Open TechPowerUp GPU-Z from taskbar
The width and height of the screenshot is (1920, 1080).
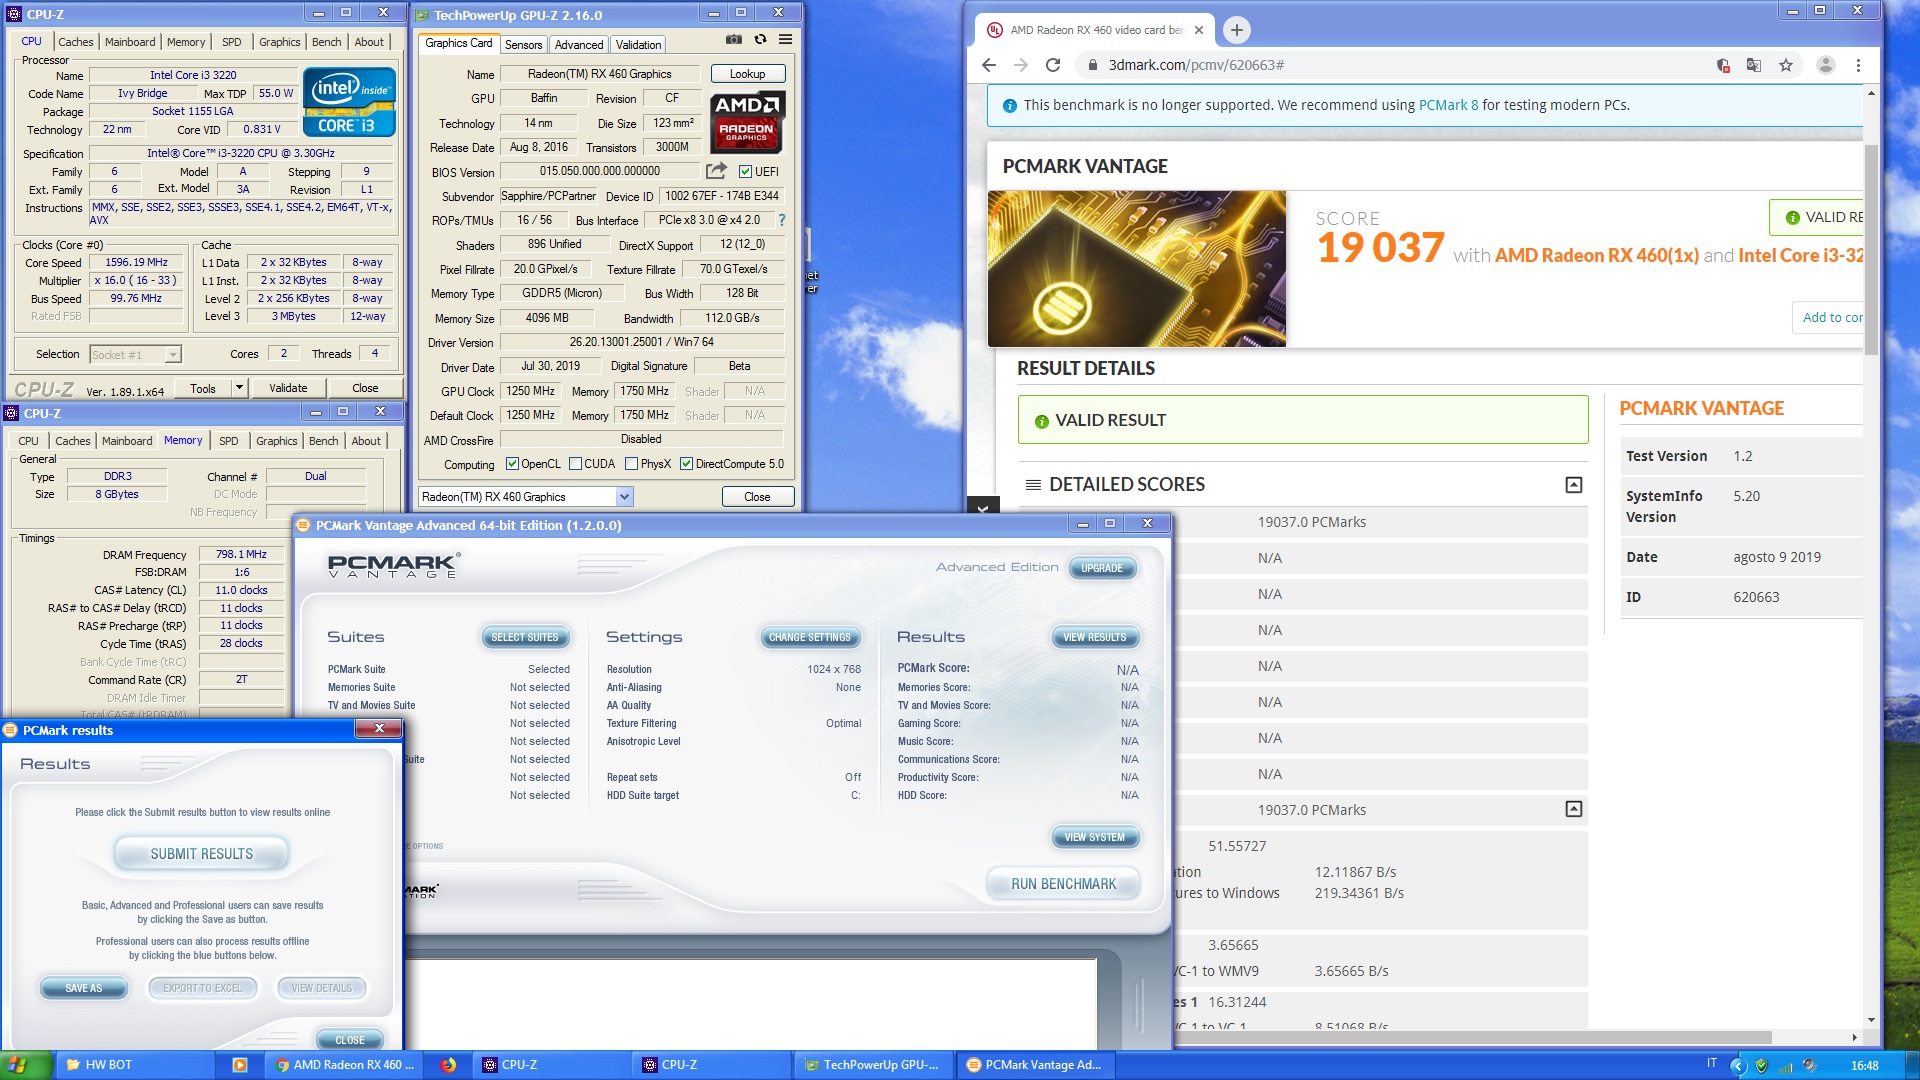(873, 1065)
